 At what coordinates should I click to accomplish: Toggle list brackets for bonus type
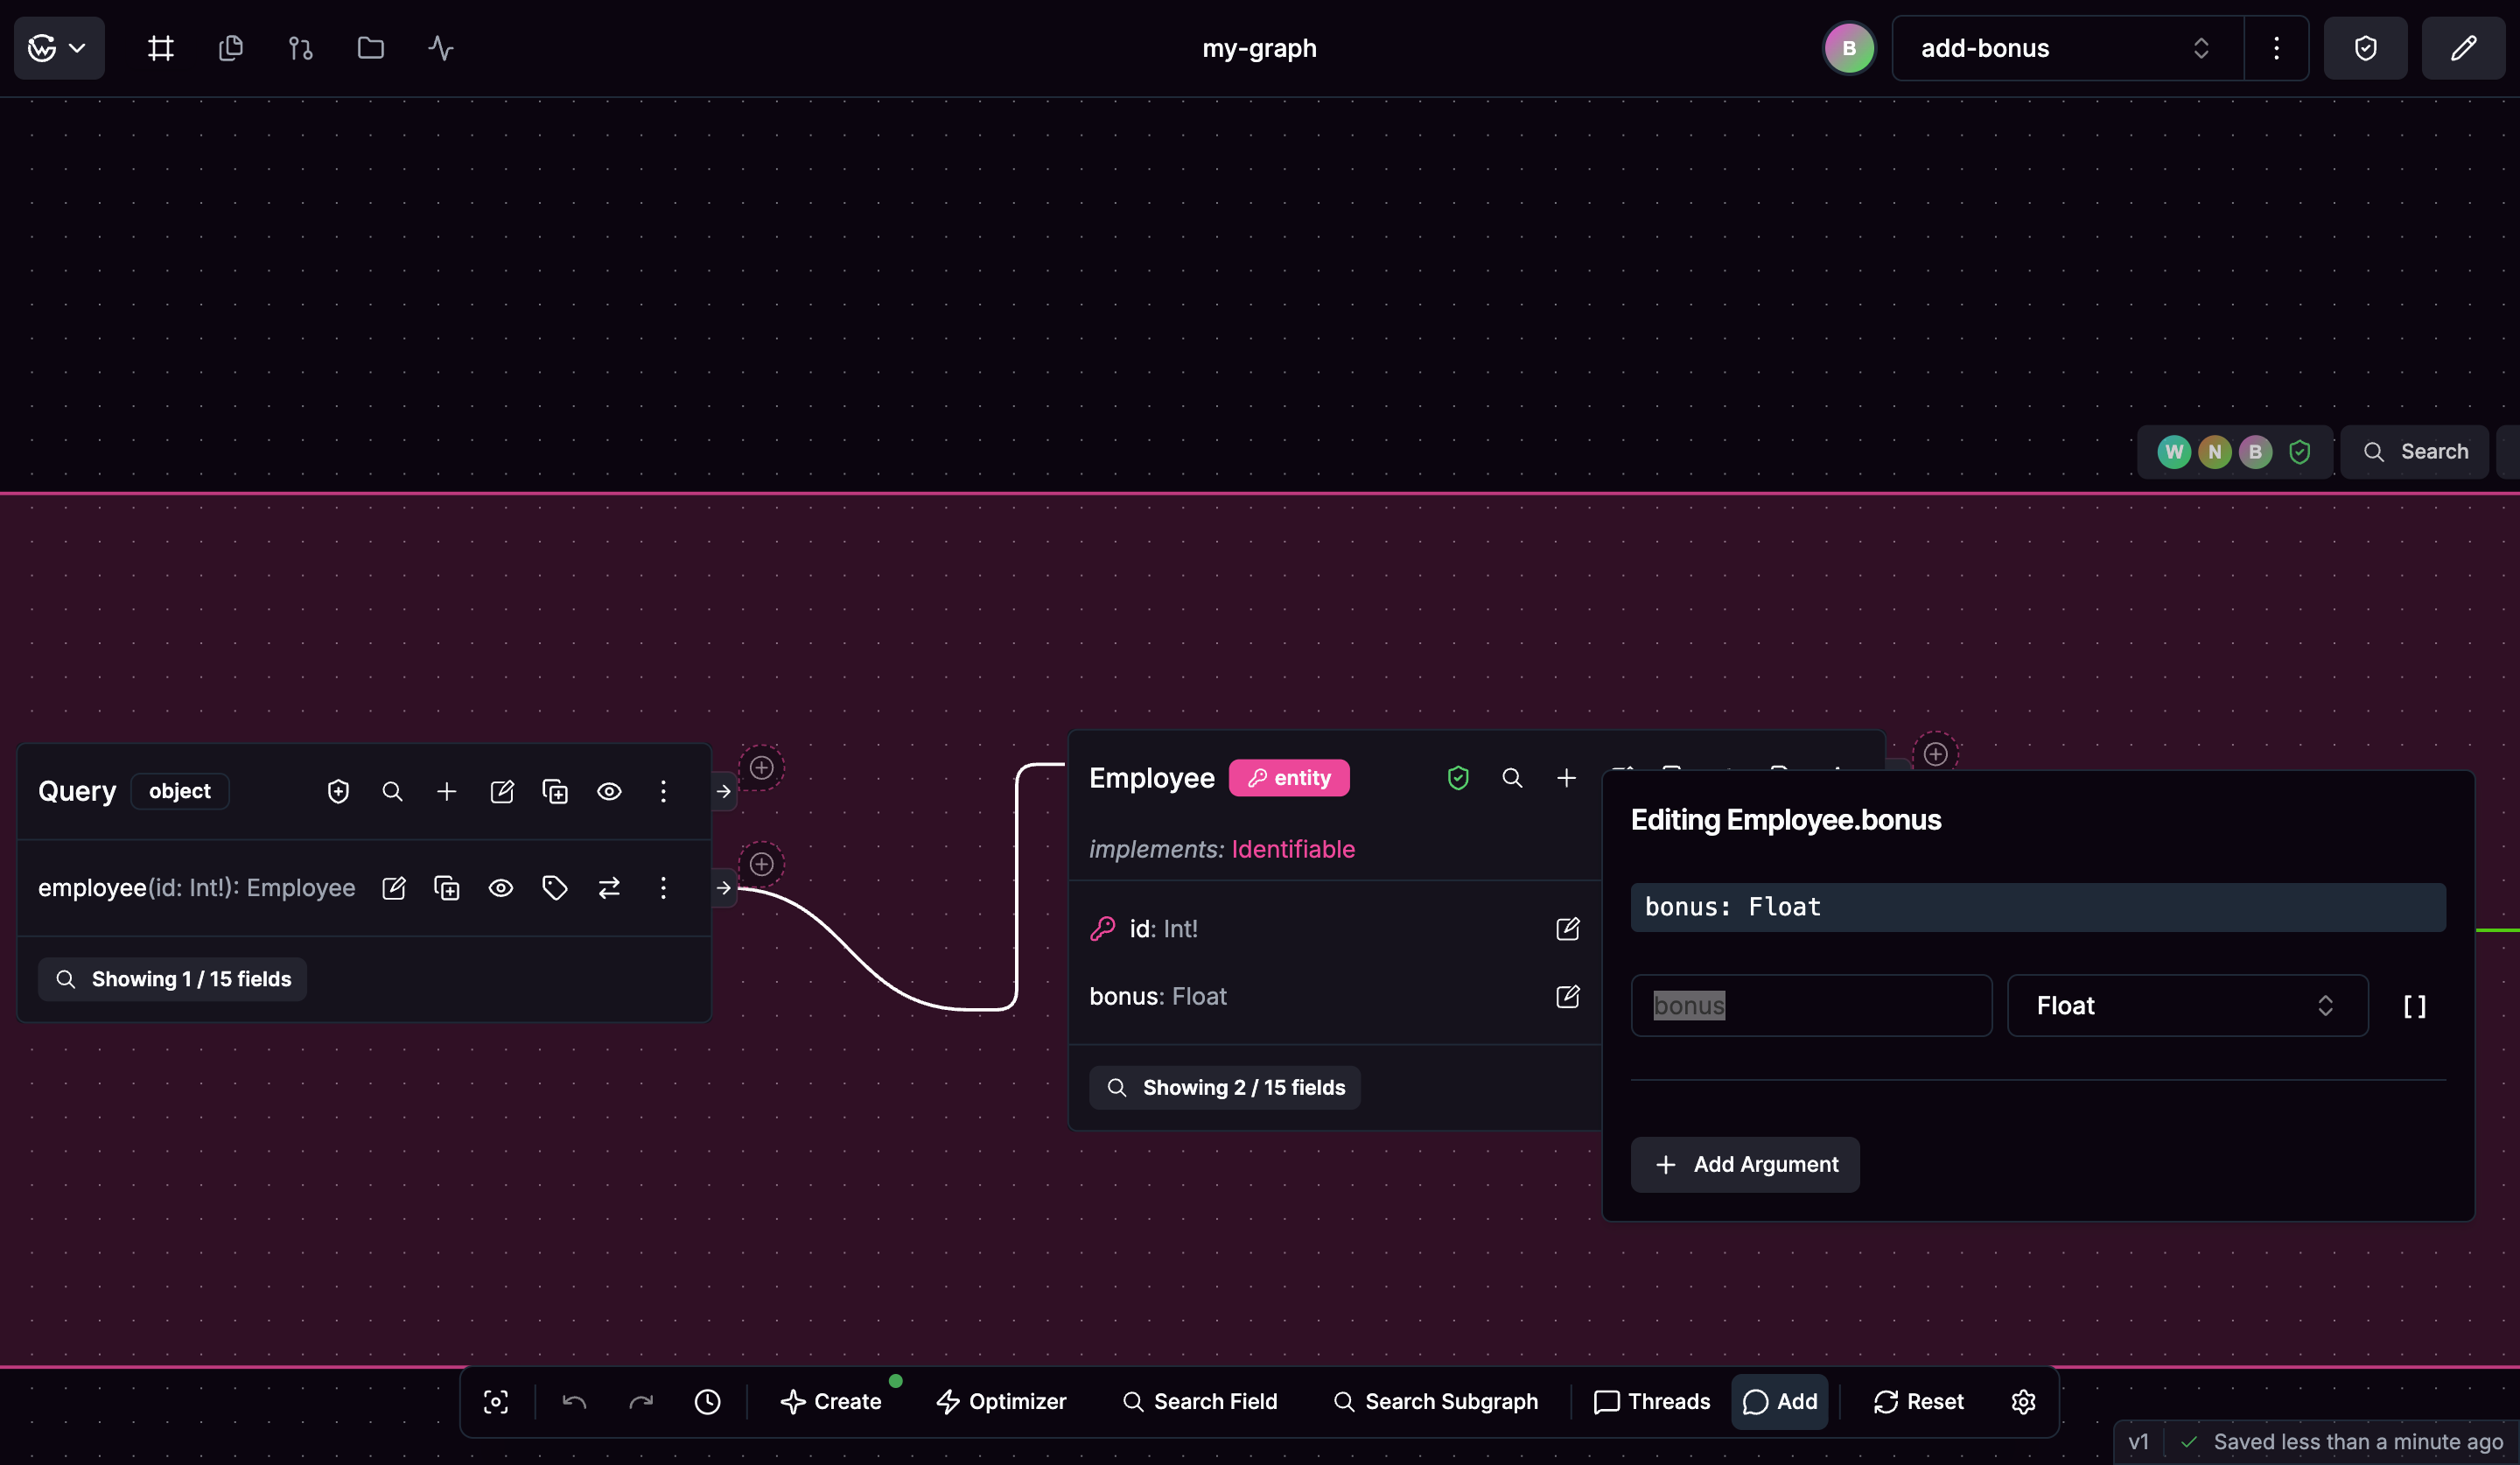(2414, 1006)
